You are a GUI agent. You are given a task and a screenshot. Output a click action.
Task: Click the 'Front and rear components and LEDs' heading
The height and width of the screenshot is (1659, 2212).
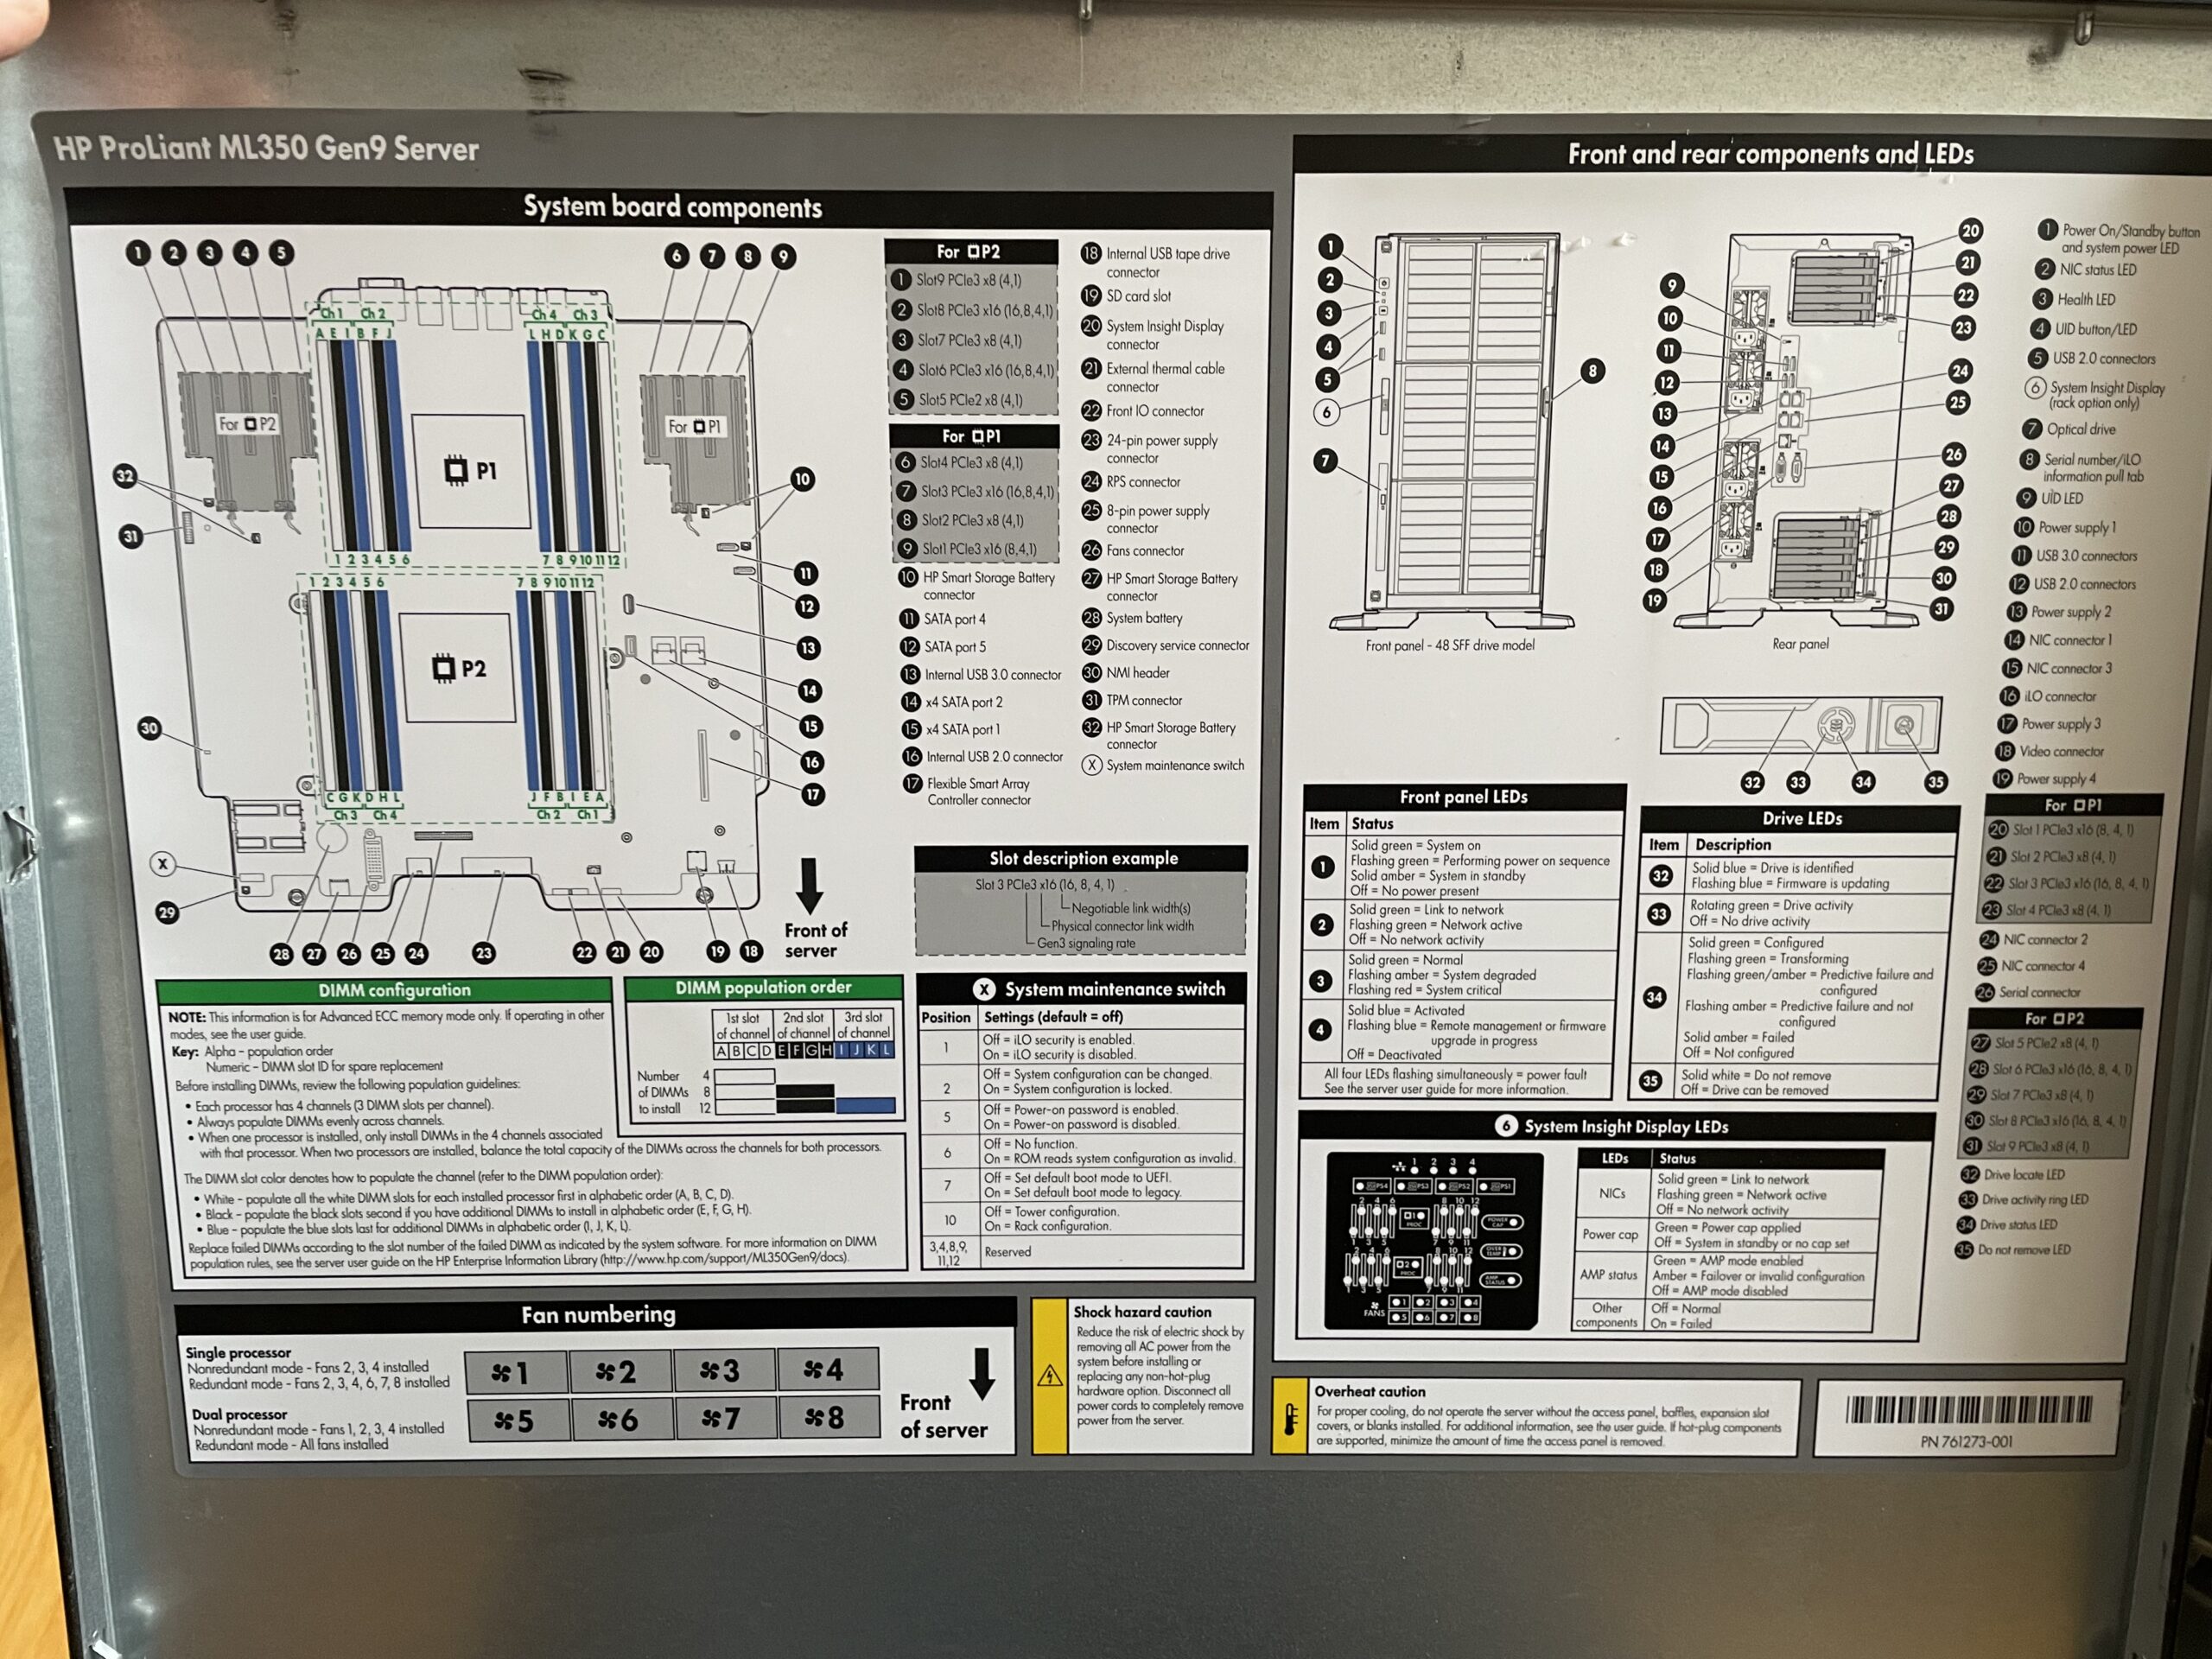click(1770, 154)
